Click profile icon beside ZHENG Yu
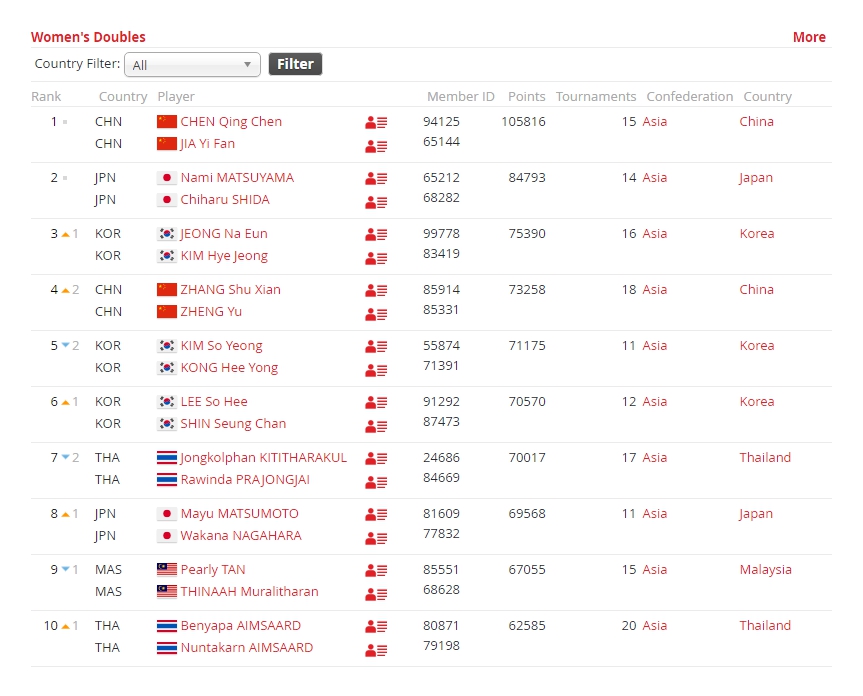863x696 pixels. (376, 312)
